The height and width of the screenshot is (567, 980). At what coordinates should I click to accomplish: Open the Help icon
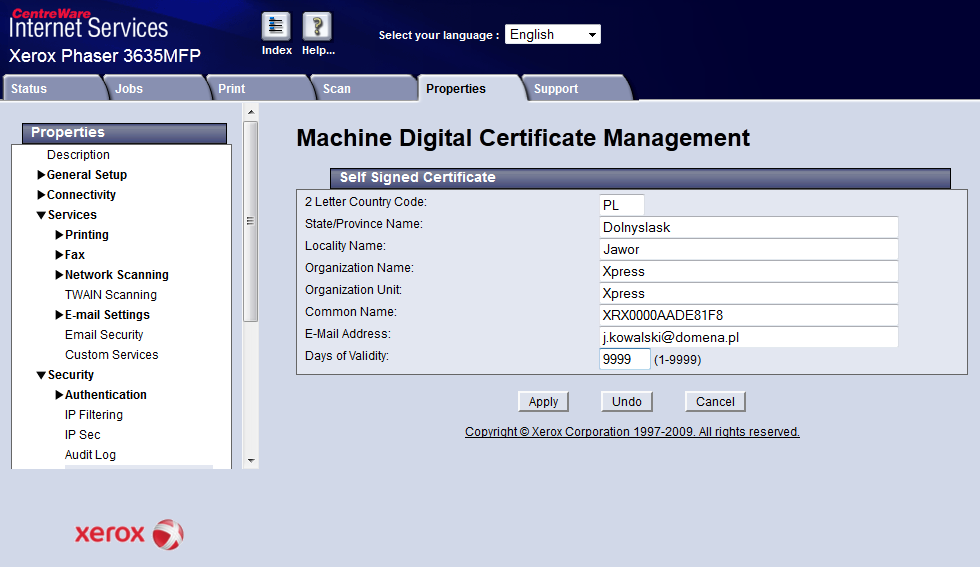[x=317, y=27]
